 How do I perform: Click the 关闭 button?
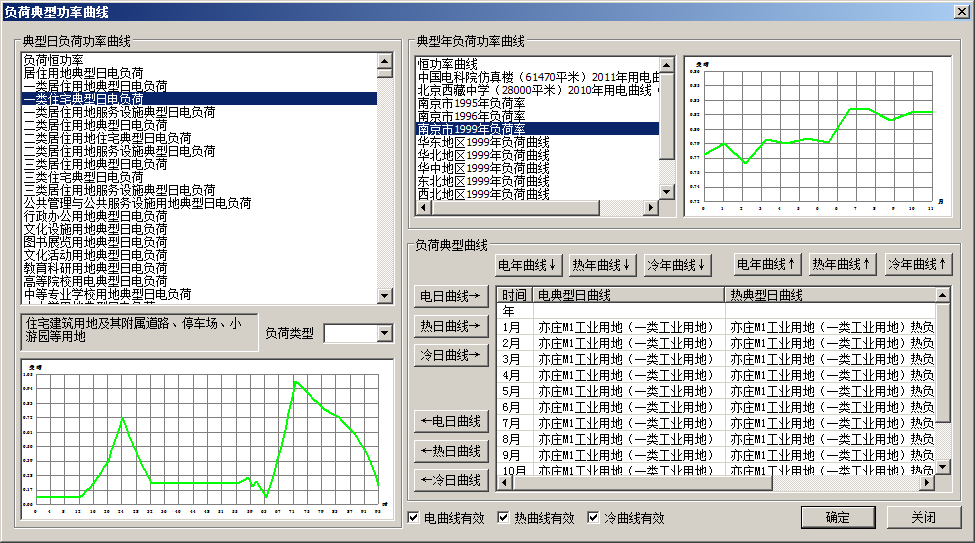(923, 517)
